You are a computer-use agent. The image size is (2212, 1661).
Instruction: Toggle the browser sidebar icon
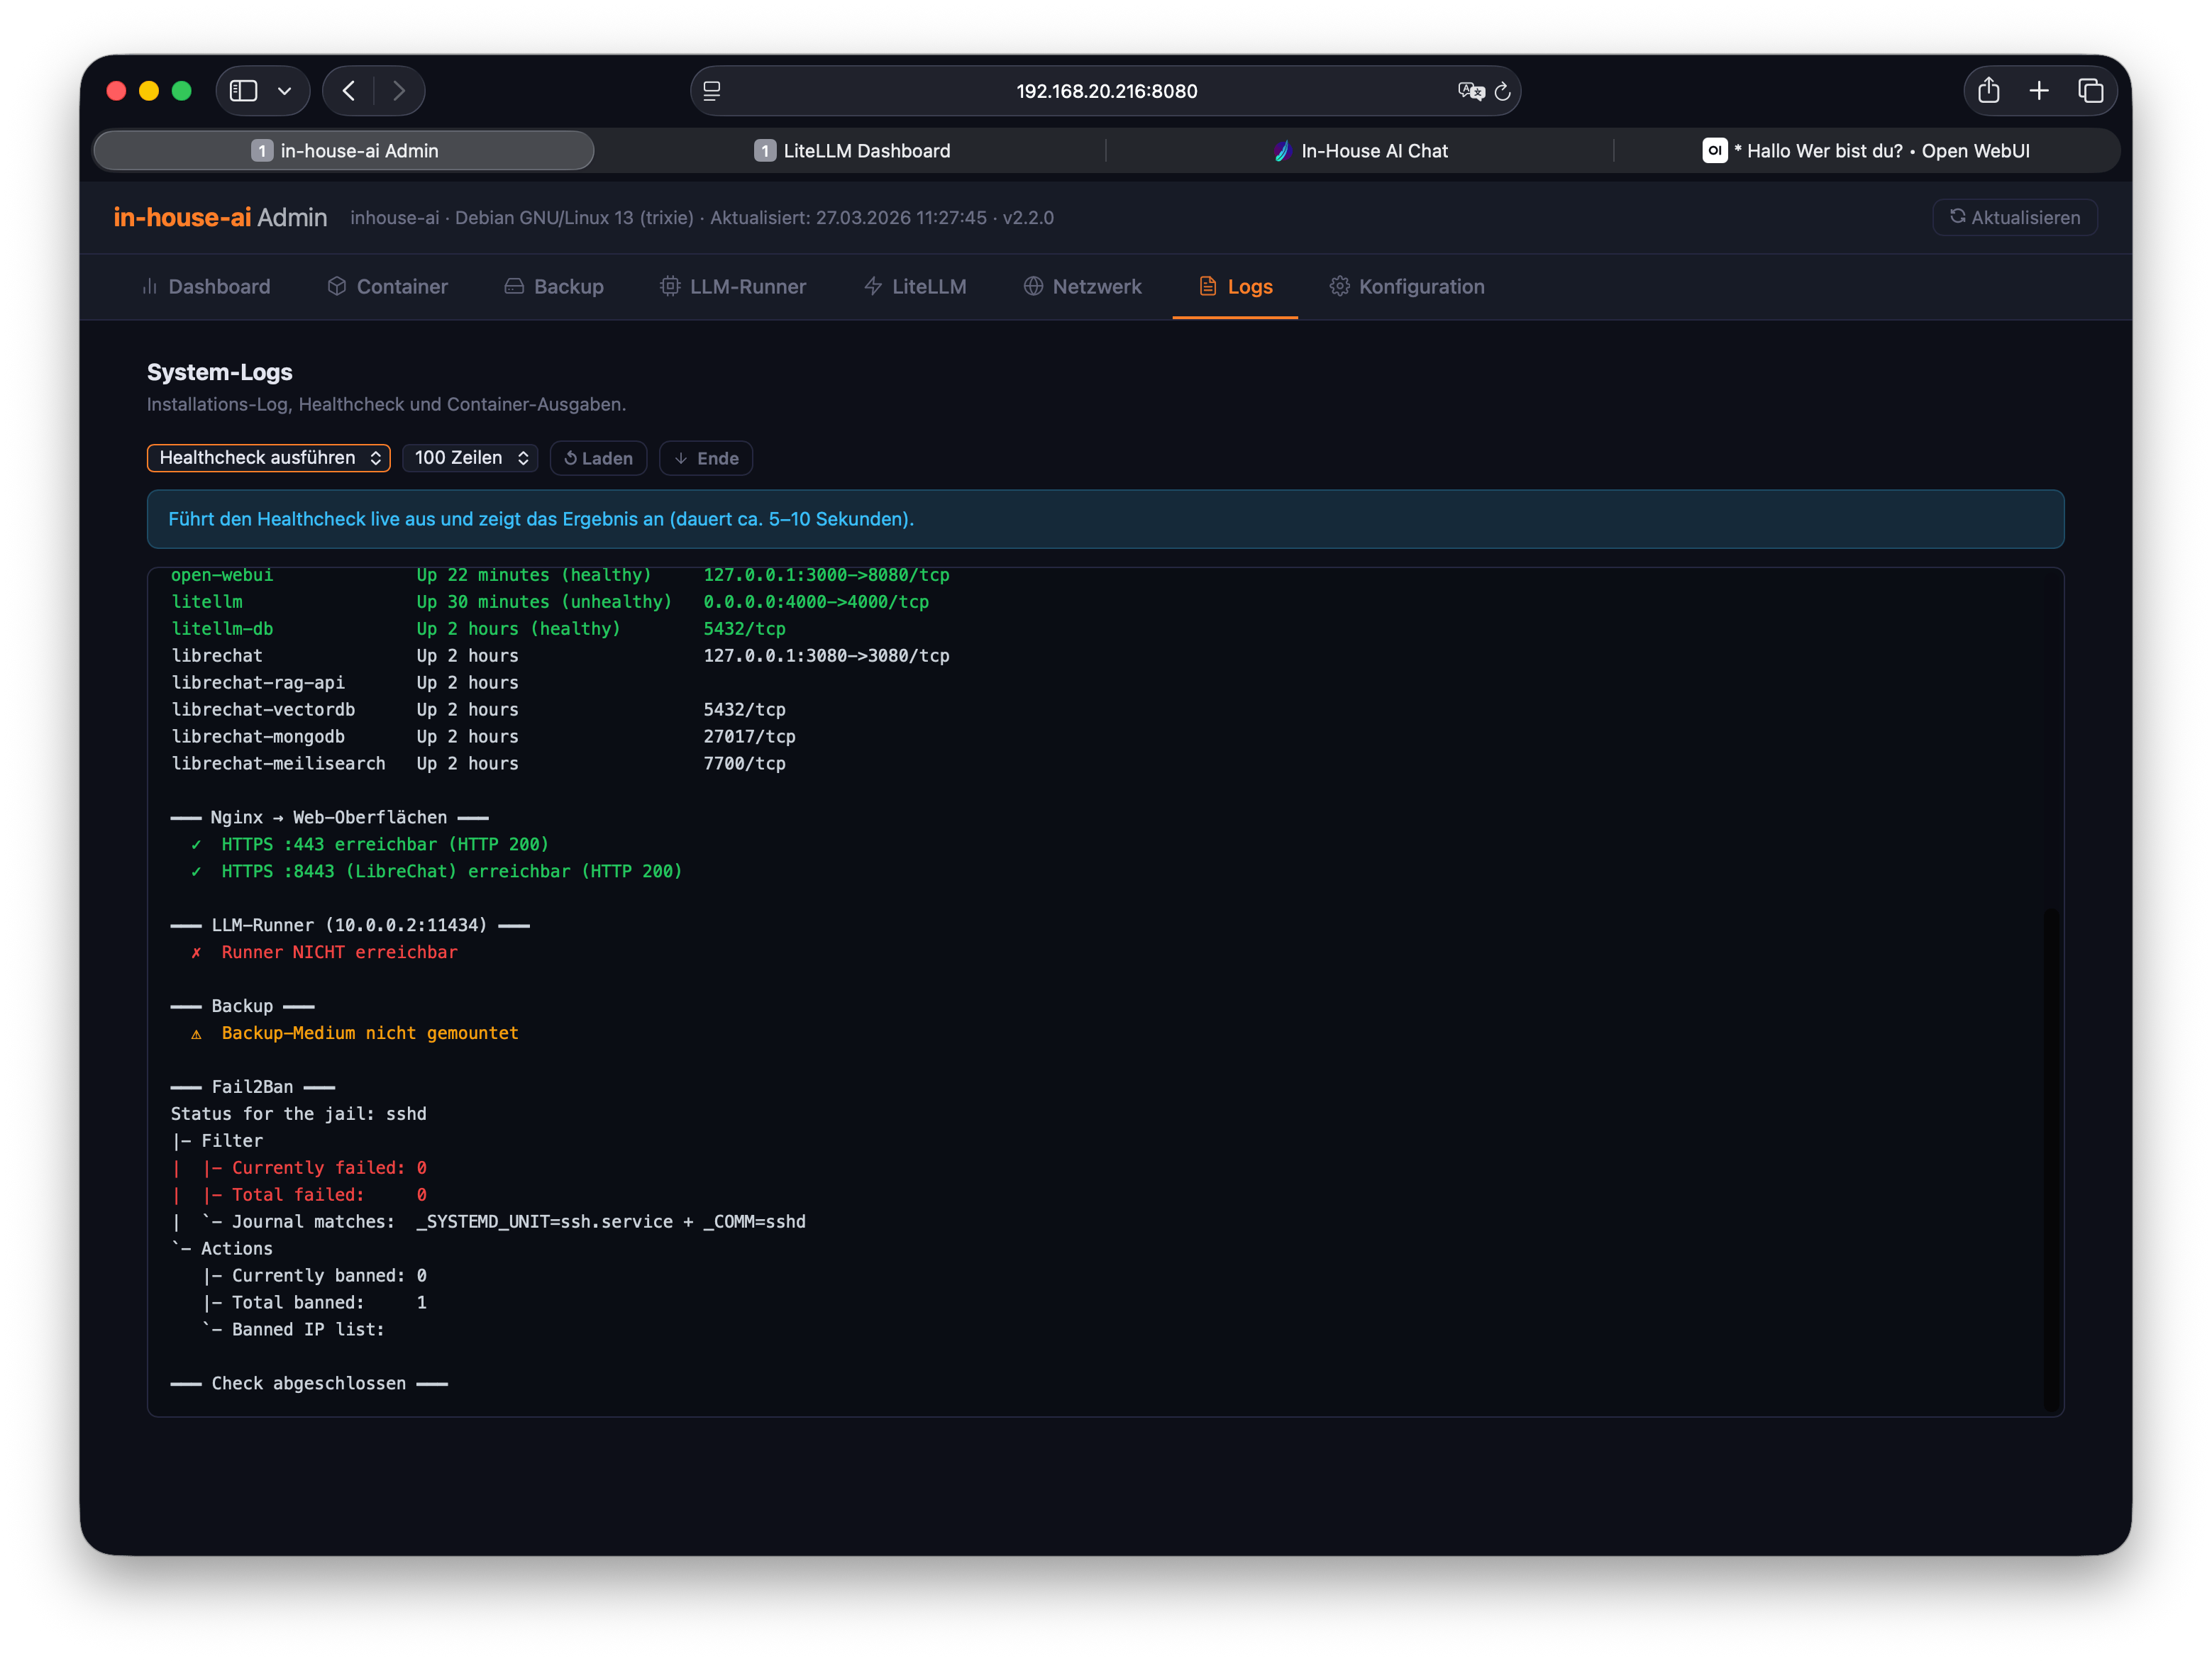click(243, 90)
